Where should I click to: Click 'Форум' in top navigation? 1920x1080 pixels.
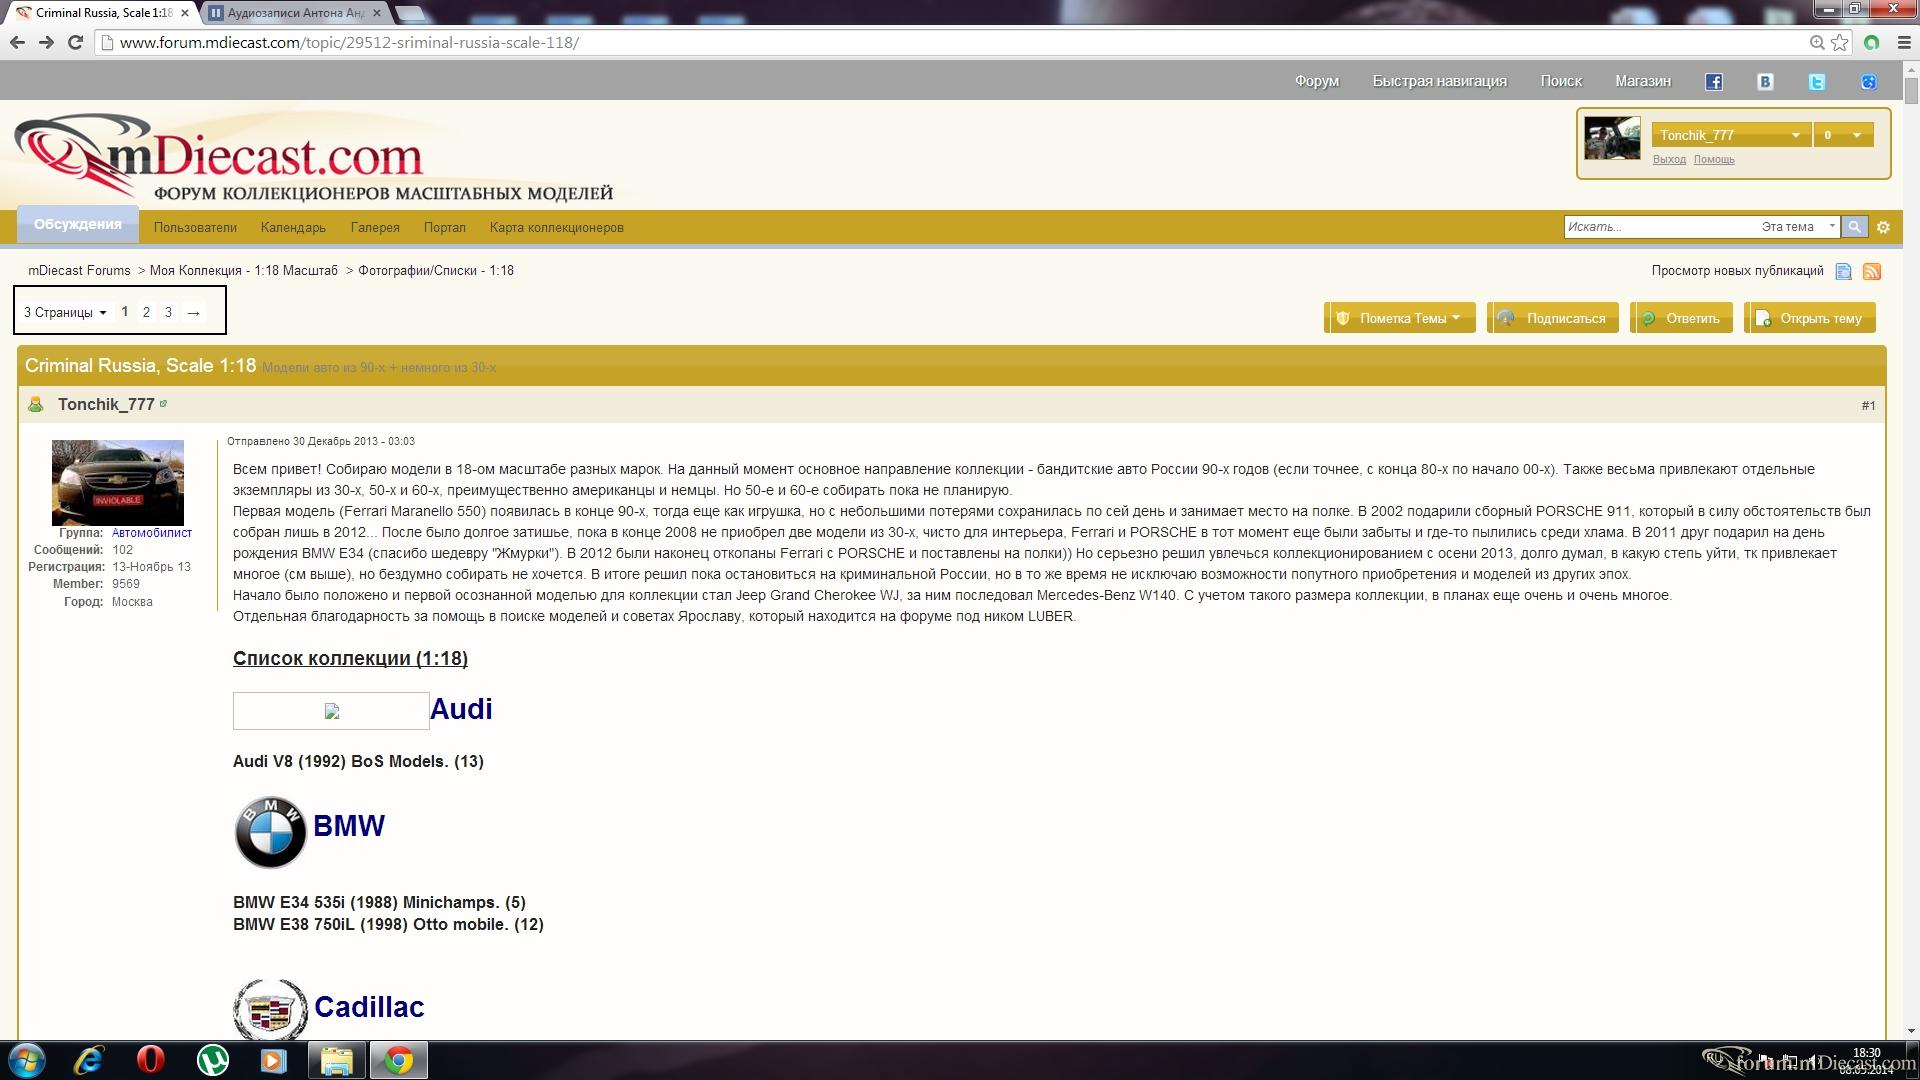pyautogui.click(x=1316, y=81)
